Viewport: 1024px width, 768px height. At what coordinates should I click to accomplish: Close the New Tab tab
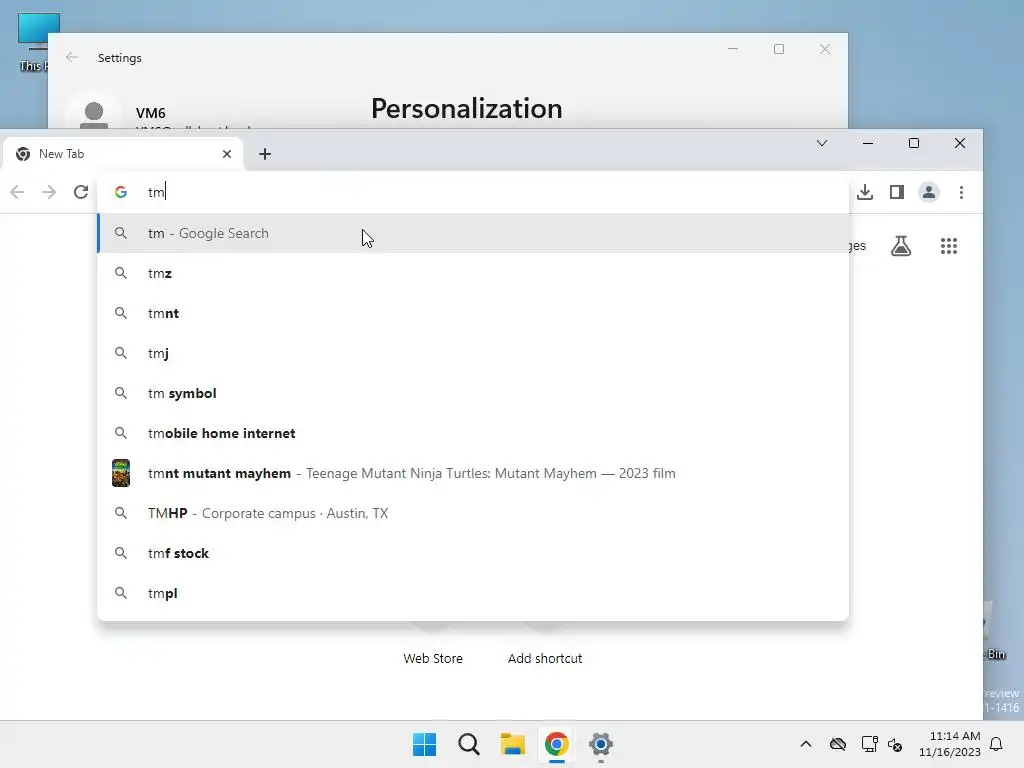227,154
